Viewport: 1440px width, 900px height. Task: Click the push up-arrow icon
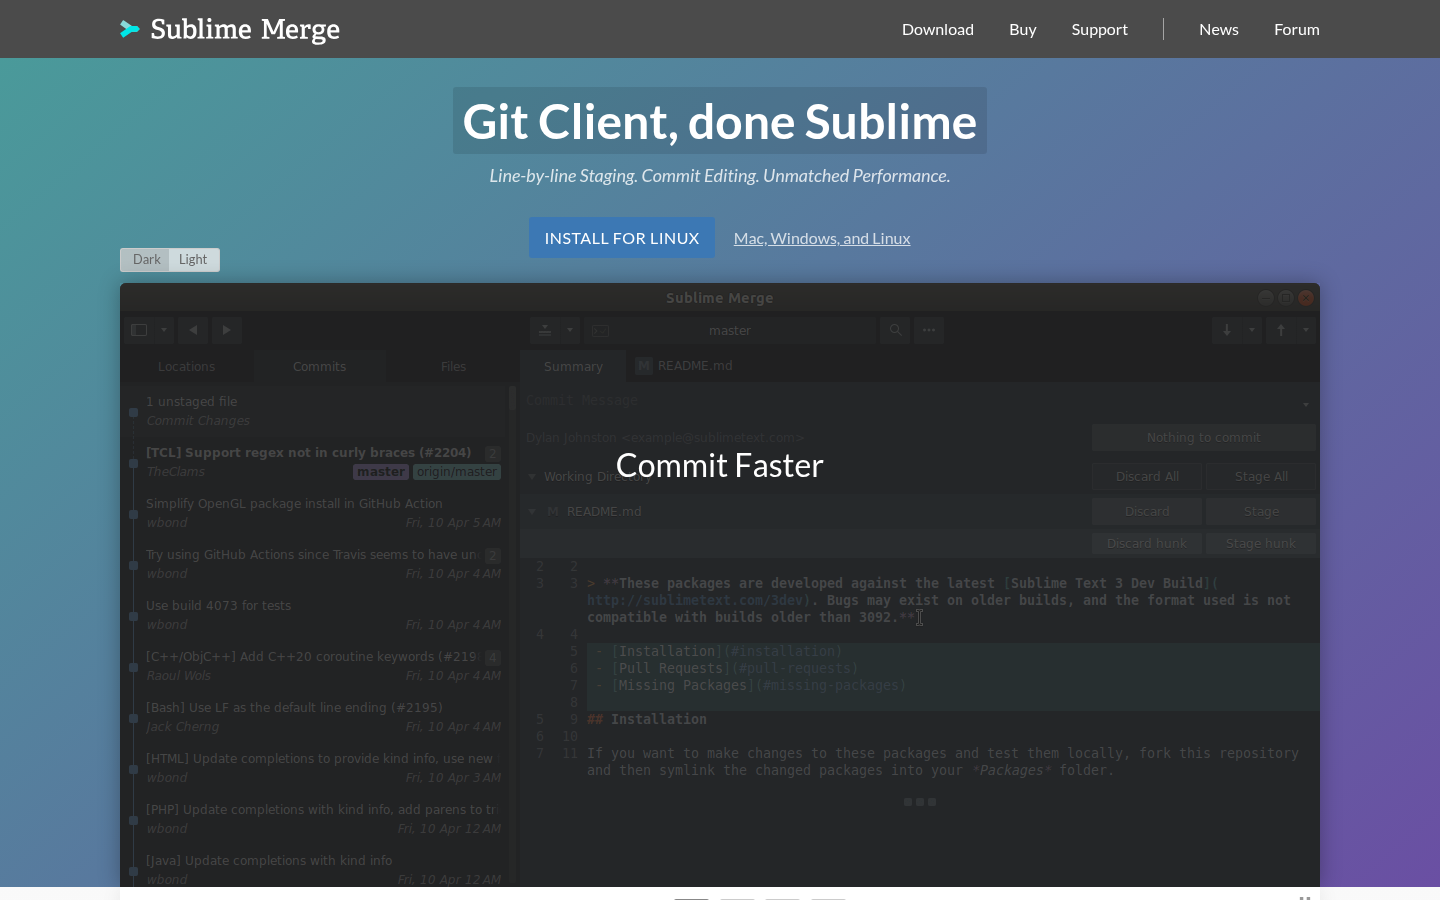click(x=1281, y=330)
